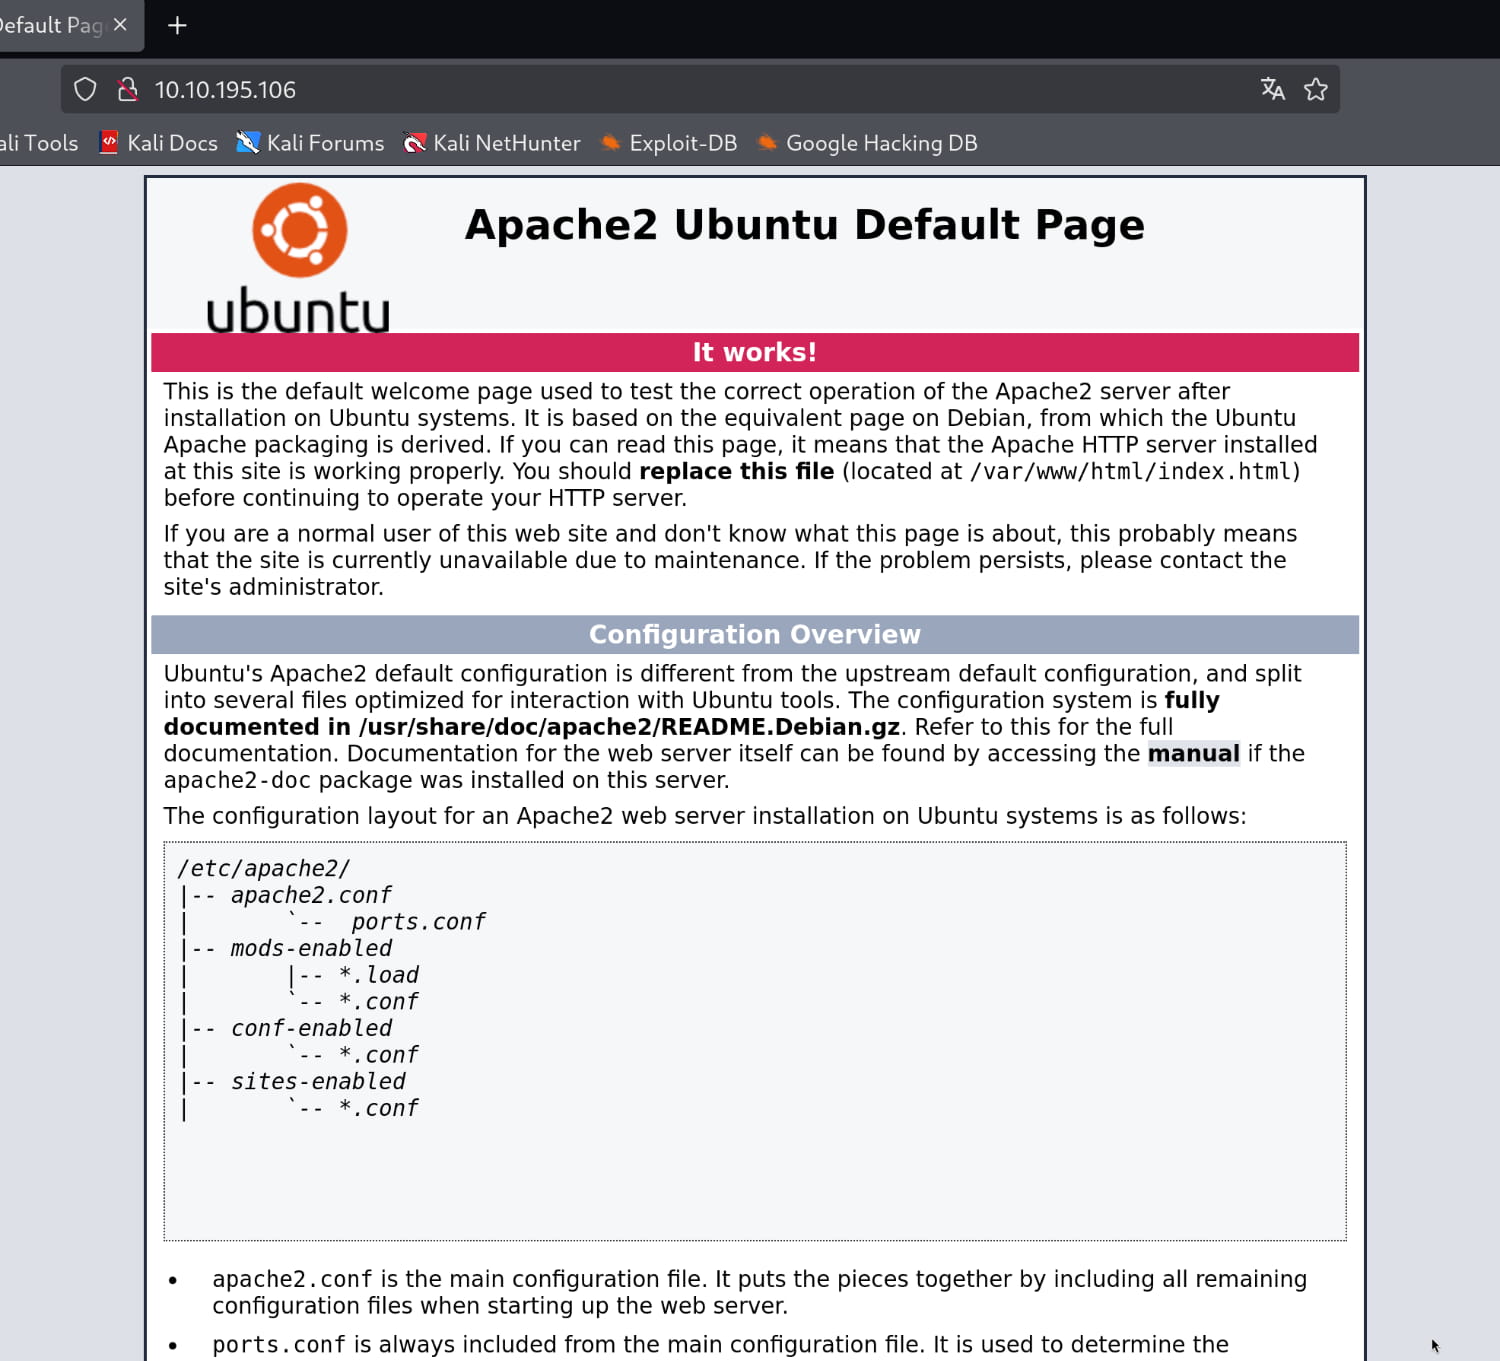
Task: Open the Kali NetHunter bookmark
Action: 492,143
